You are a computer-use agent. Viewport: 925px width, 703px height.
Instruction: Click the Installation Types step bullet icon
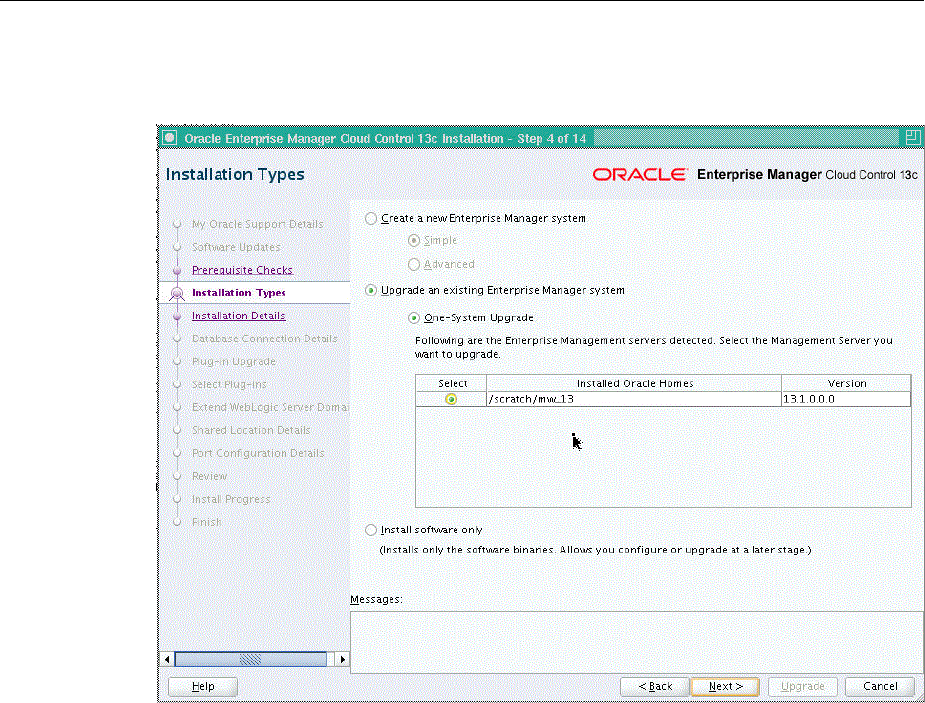pos(176,293)
